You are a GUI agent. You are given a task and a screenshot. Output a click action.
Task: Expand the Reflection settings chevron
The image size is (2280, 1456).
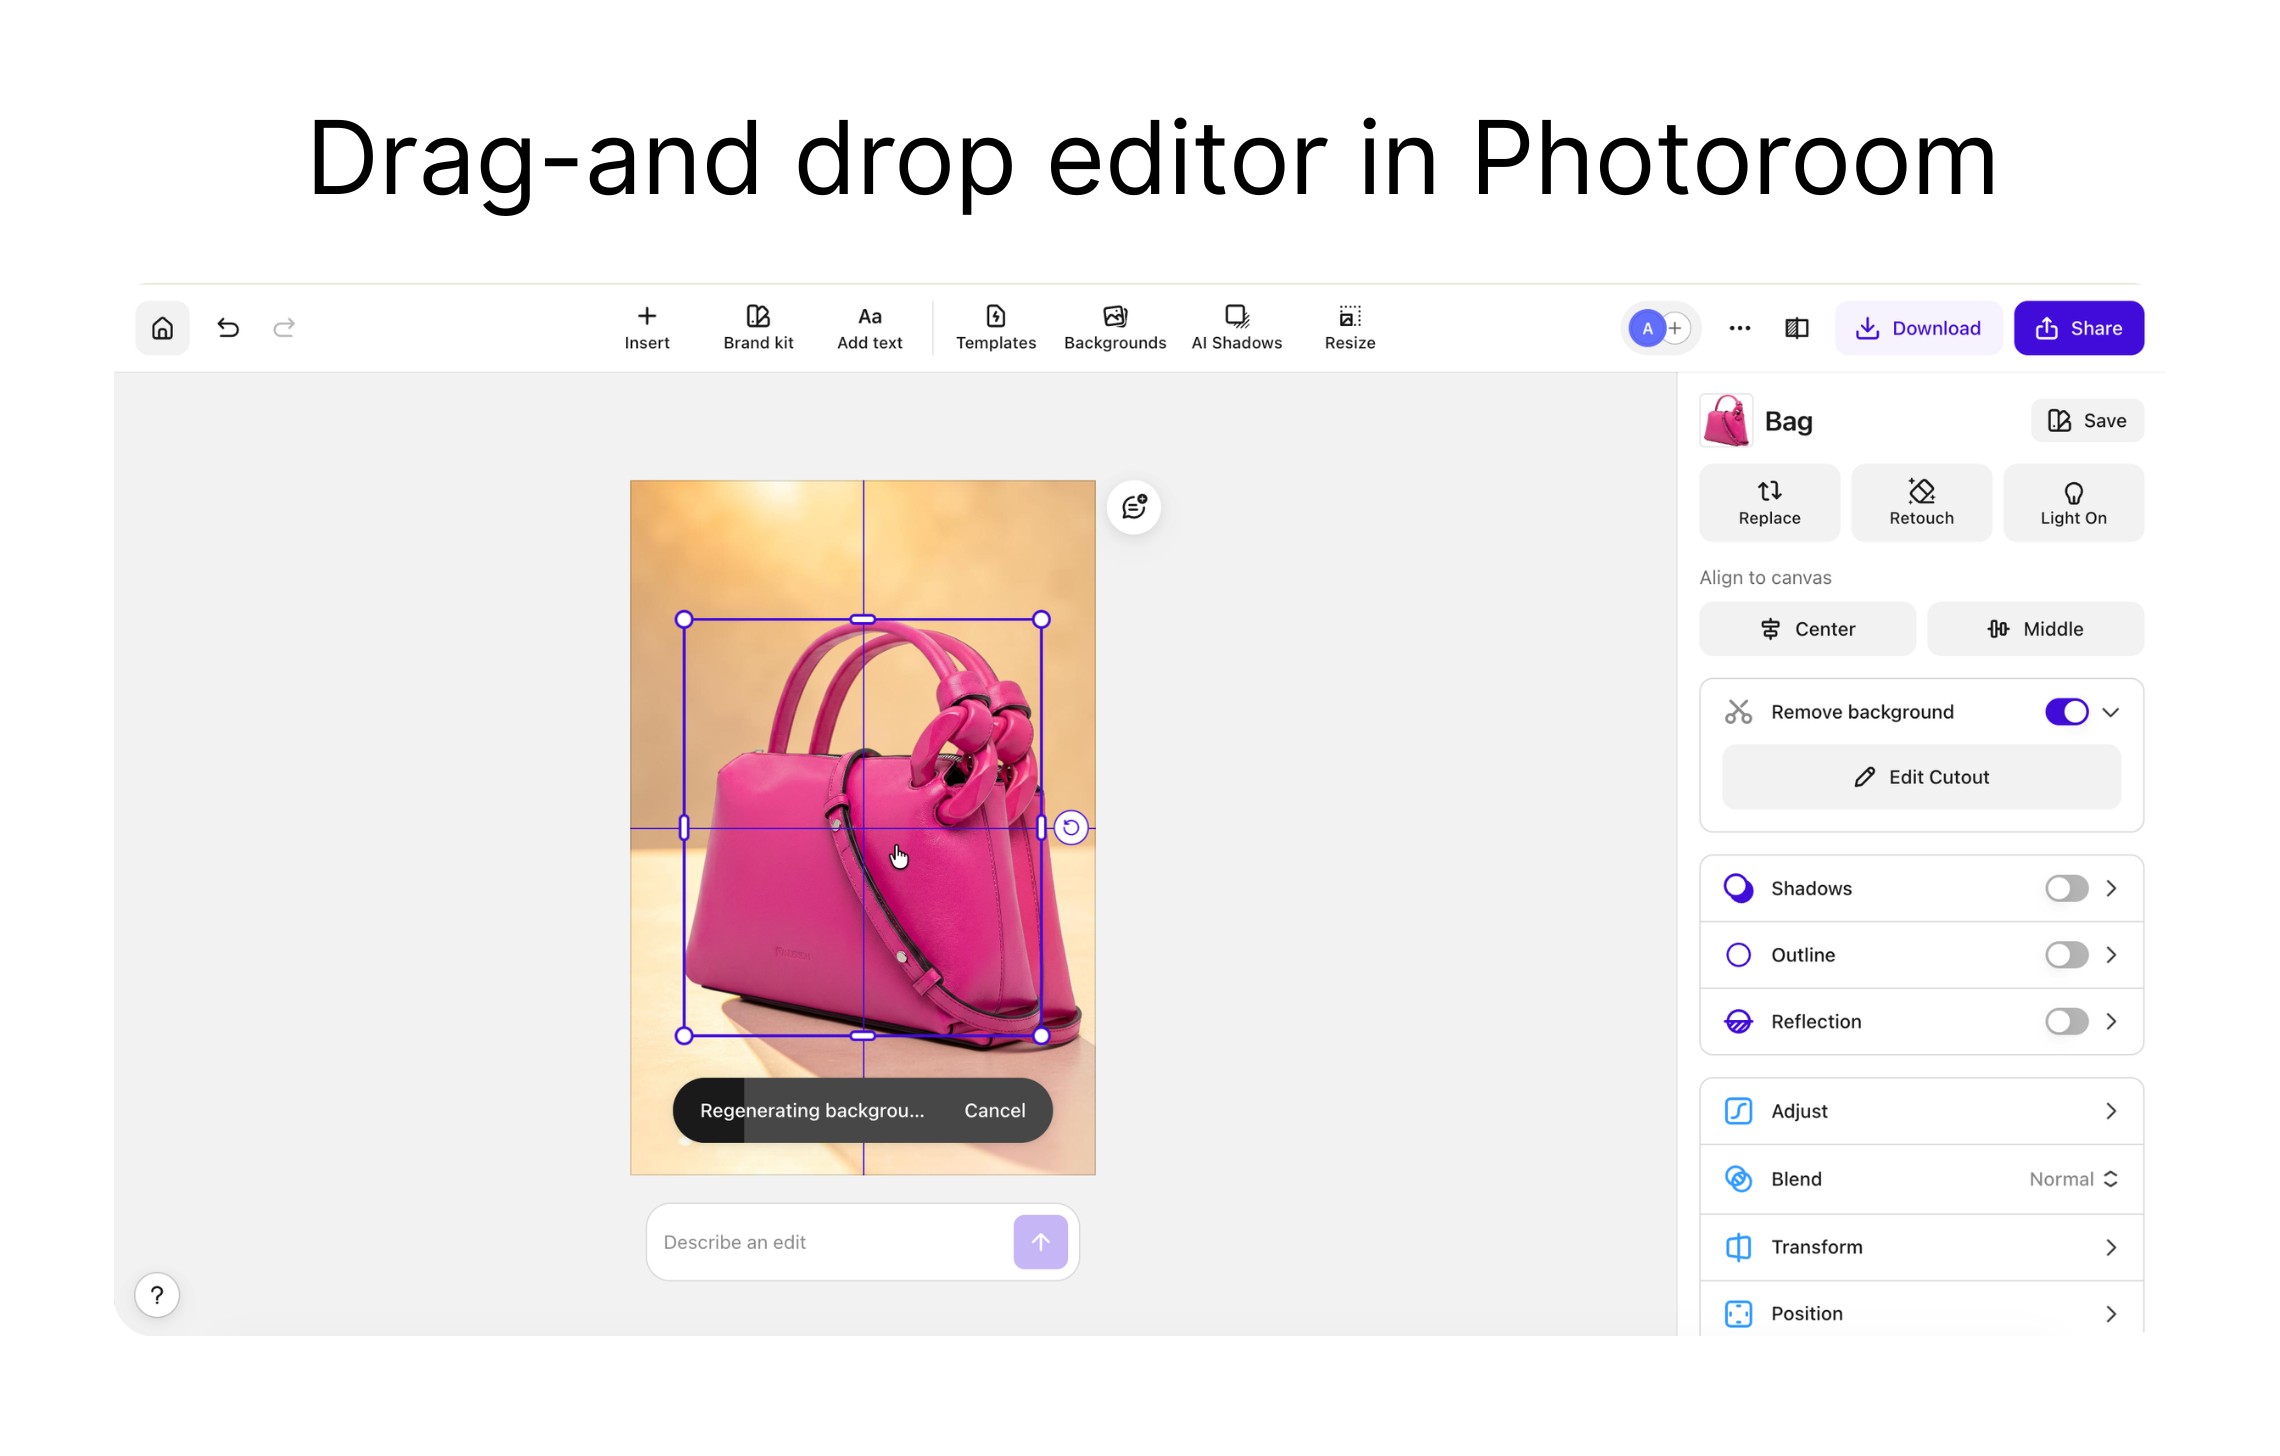(2111, 1021)
